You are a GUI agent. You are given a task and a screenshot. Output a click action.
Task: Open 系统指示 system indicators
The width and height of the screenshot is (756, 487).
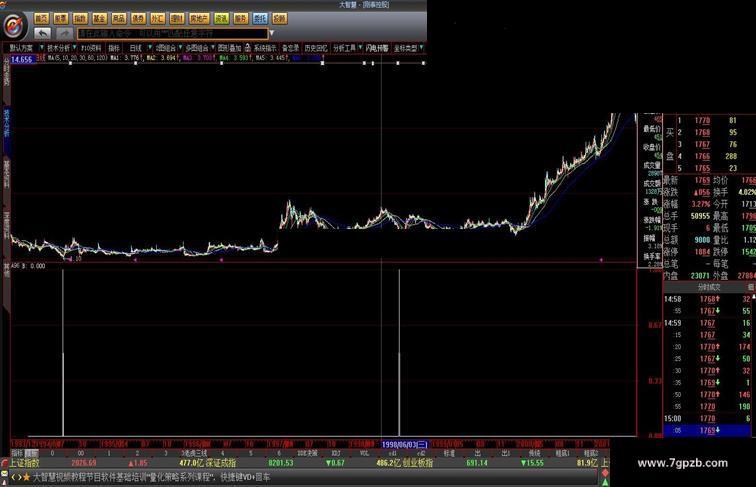coord(265,48)
